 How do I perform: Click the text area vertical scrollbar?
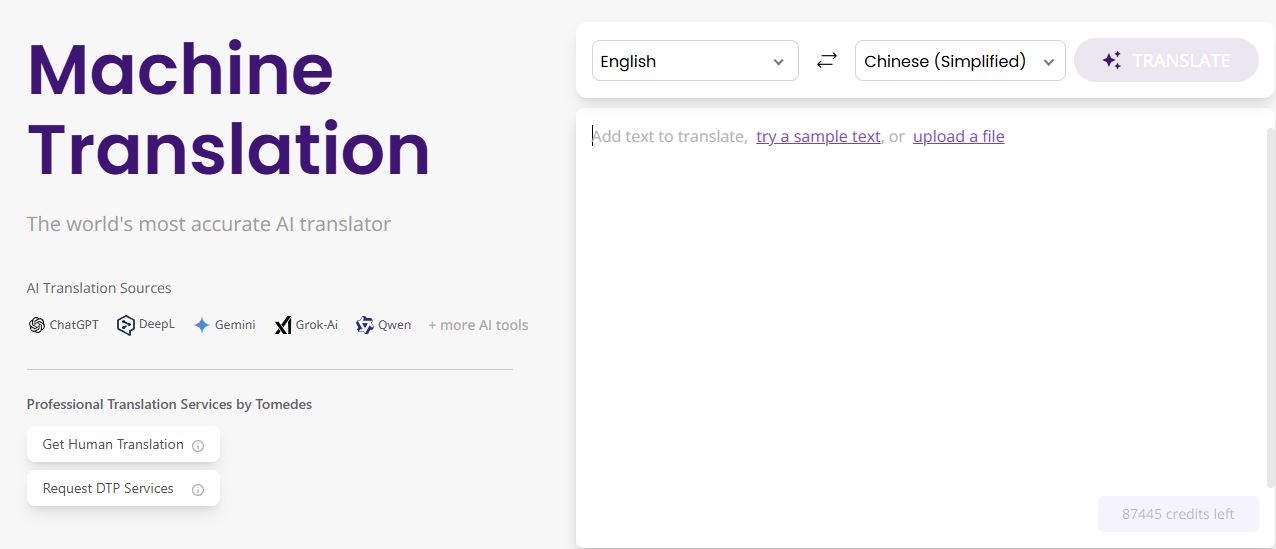(x=1270, y=300)
